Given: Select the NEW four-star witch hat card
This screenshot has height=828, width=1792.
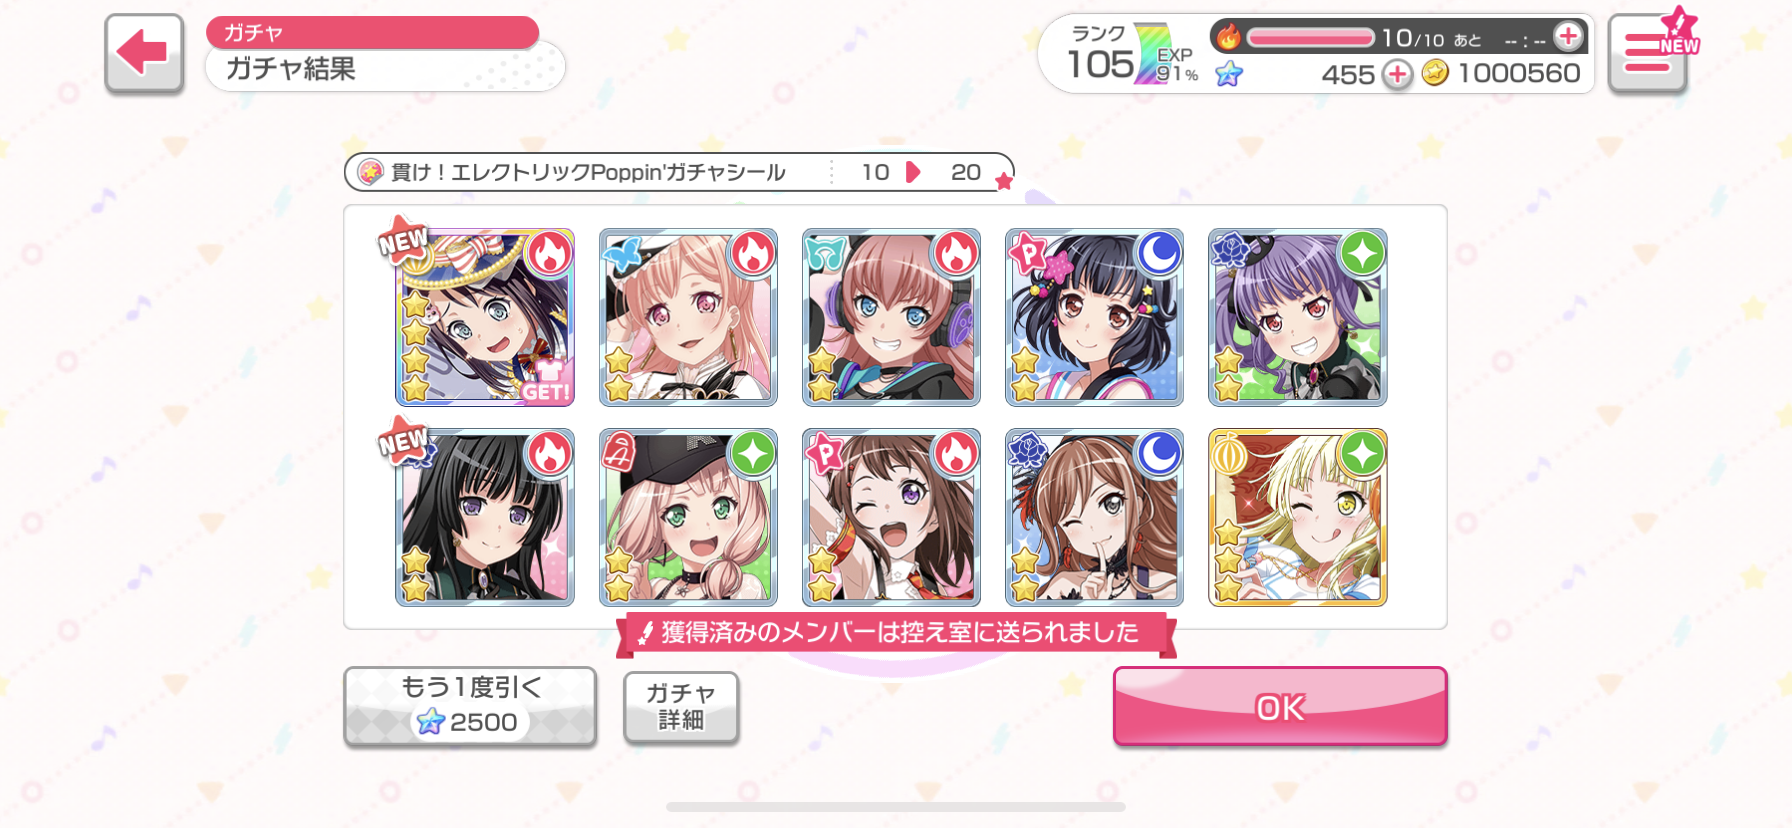Looking at the screenshot, I should click(x=485, y=317).
